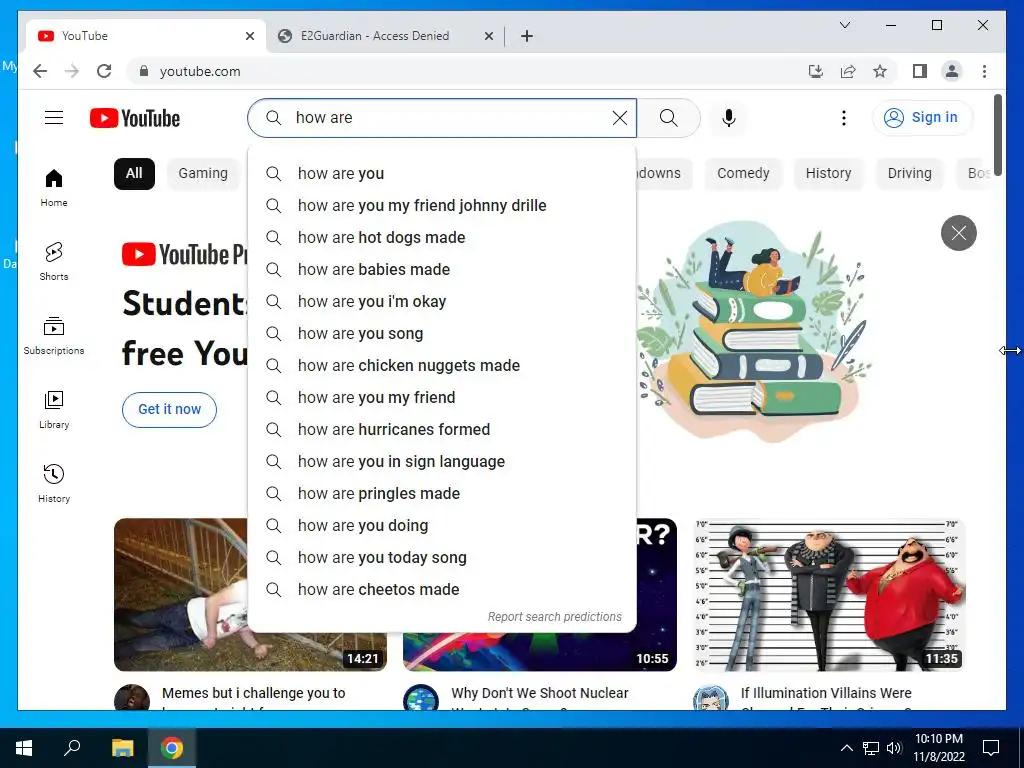Select the Comedy filter chip
Viewport: 1024px width, 768px height.
pos(743,174)
